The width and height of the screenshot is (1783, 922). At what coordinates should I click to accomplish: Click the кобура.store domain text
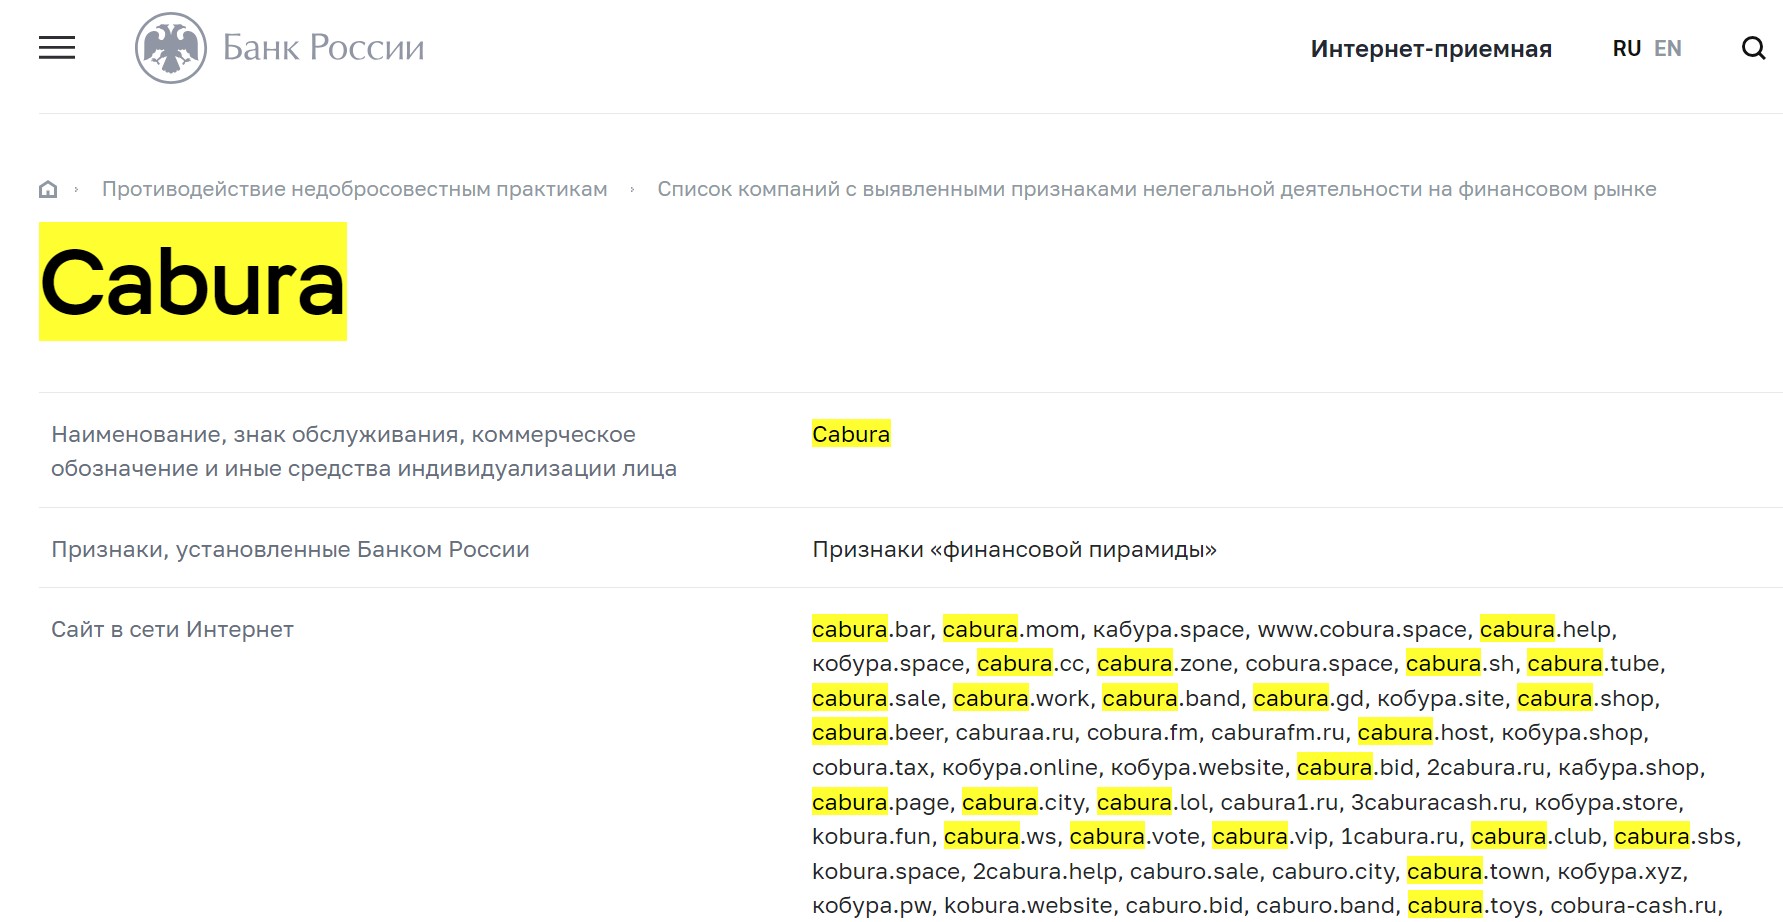(1608, 802)
